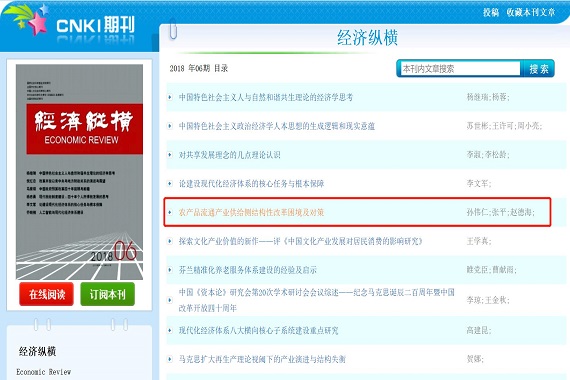Open the 经济纵横 2018 06 cover thumbnail

tap(79, 172)
